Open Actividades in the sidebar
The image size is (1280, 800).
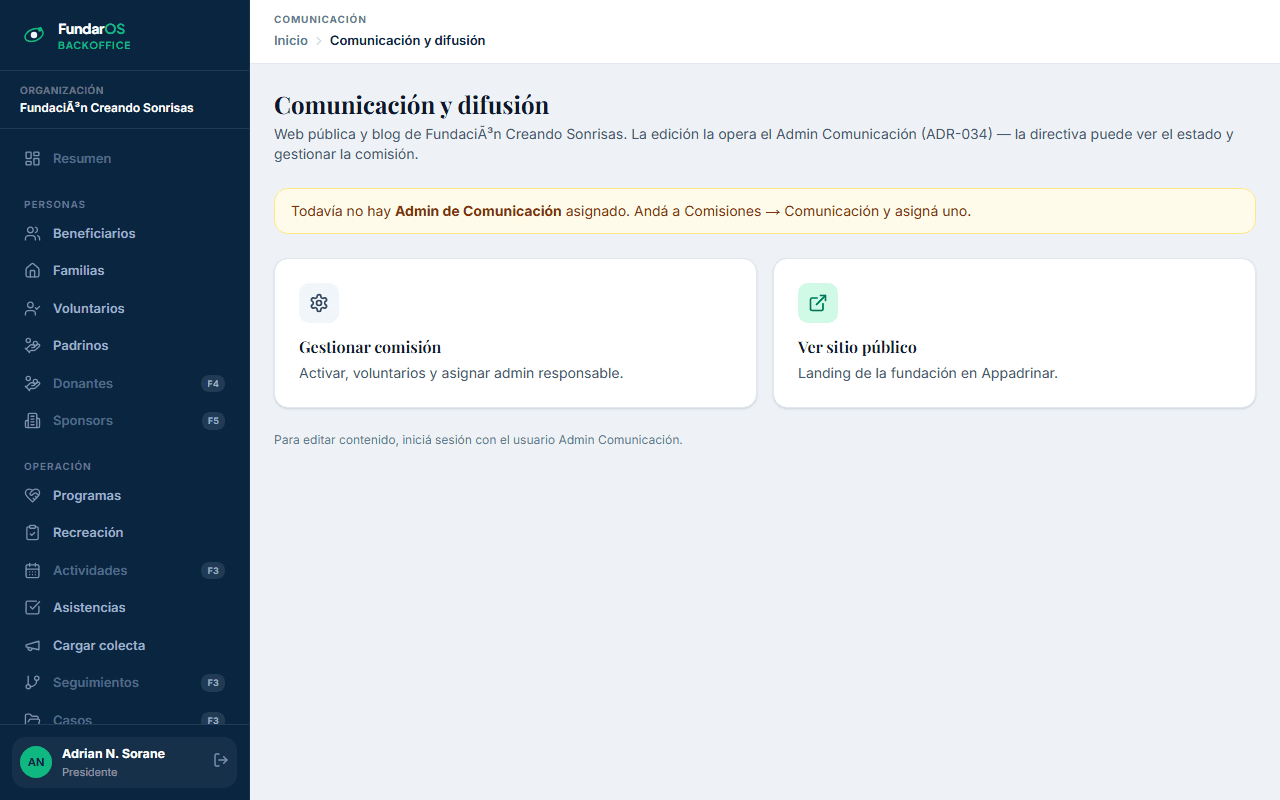[x=124, y=571]
